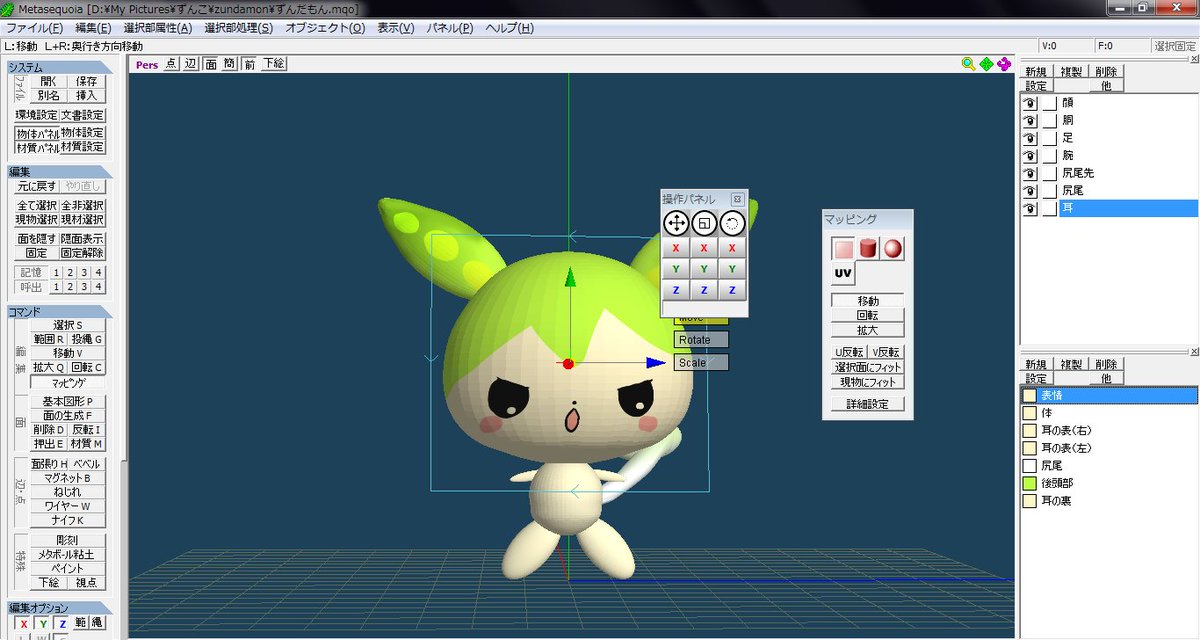The width and height of the screenshot is (1200, 640).
Task: Hide the 胴 object with eye icon
Action: pos(1028,120)
